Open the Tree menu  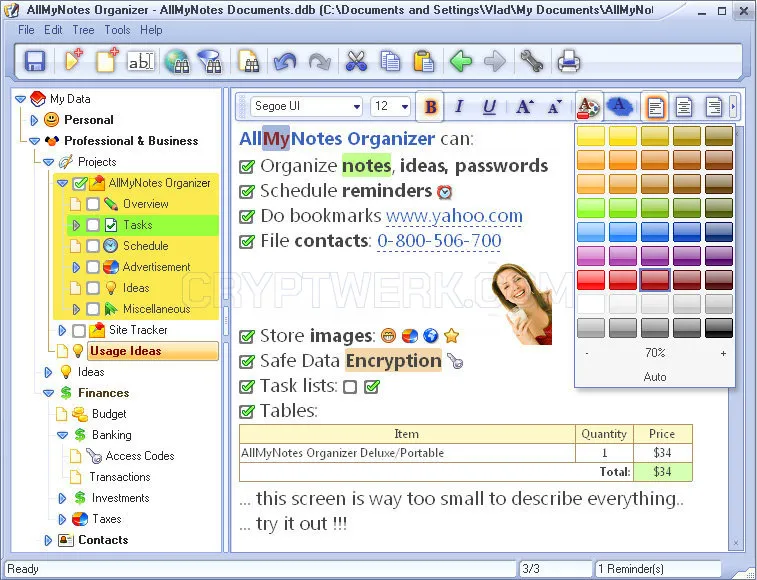(83, 30)
